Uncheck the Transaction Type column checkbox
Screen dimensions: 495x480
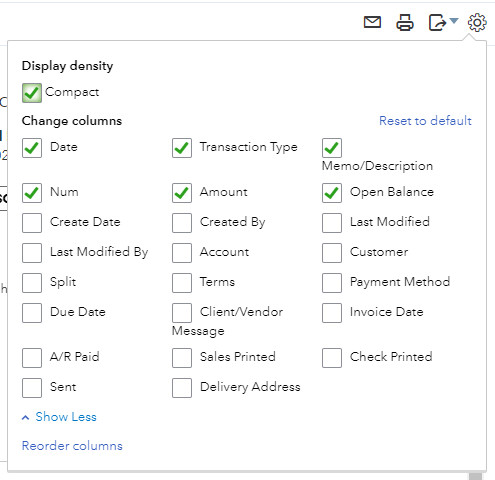tap(182, 148)
